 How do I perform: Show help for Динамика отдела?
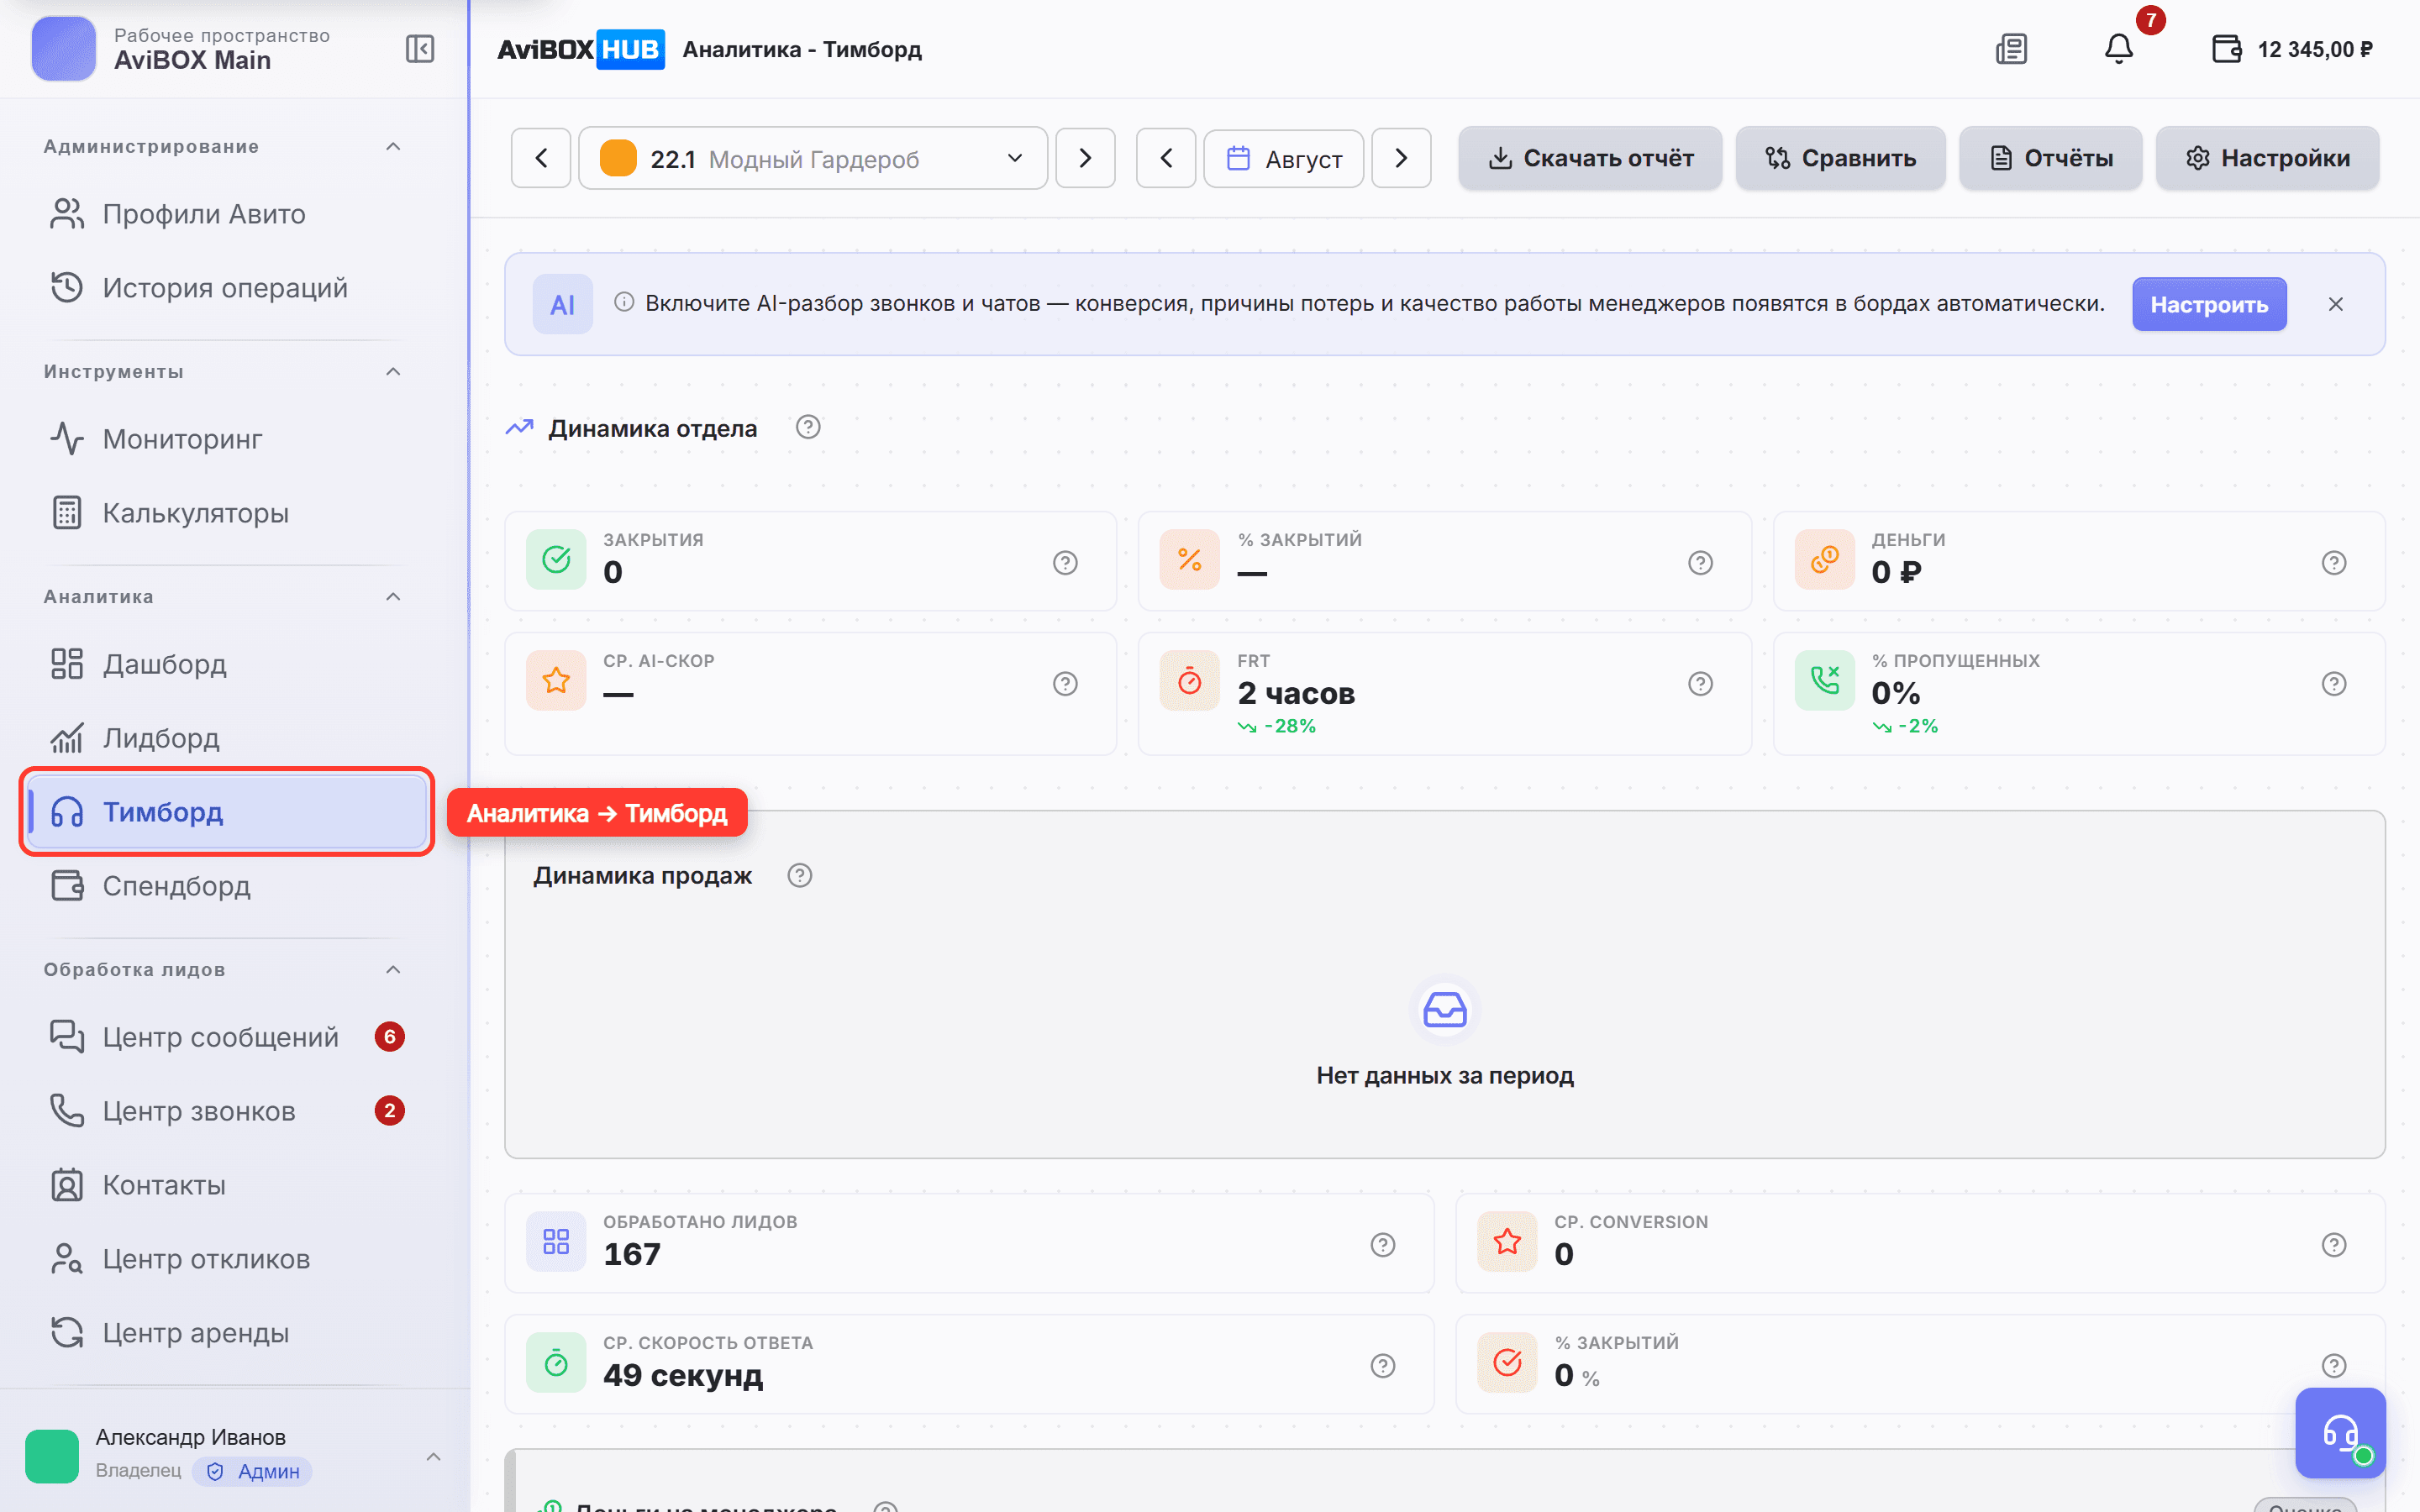coord(808,428)
